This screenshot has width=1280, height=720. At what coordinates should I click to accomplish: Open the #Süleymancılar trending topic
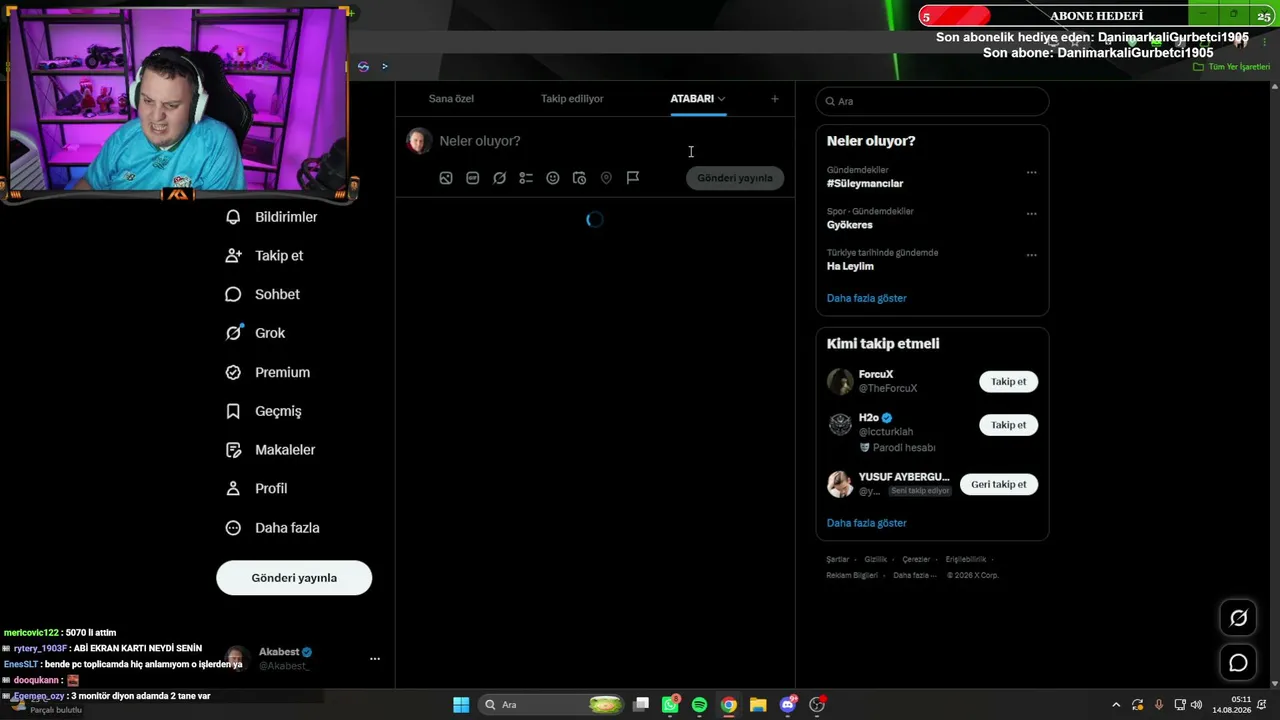point(865,184)
